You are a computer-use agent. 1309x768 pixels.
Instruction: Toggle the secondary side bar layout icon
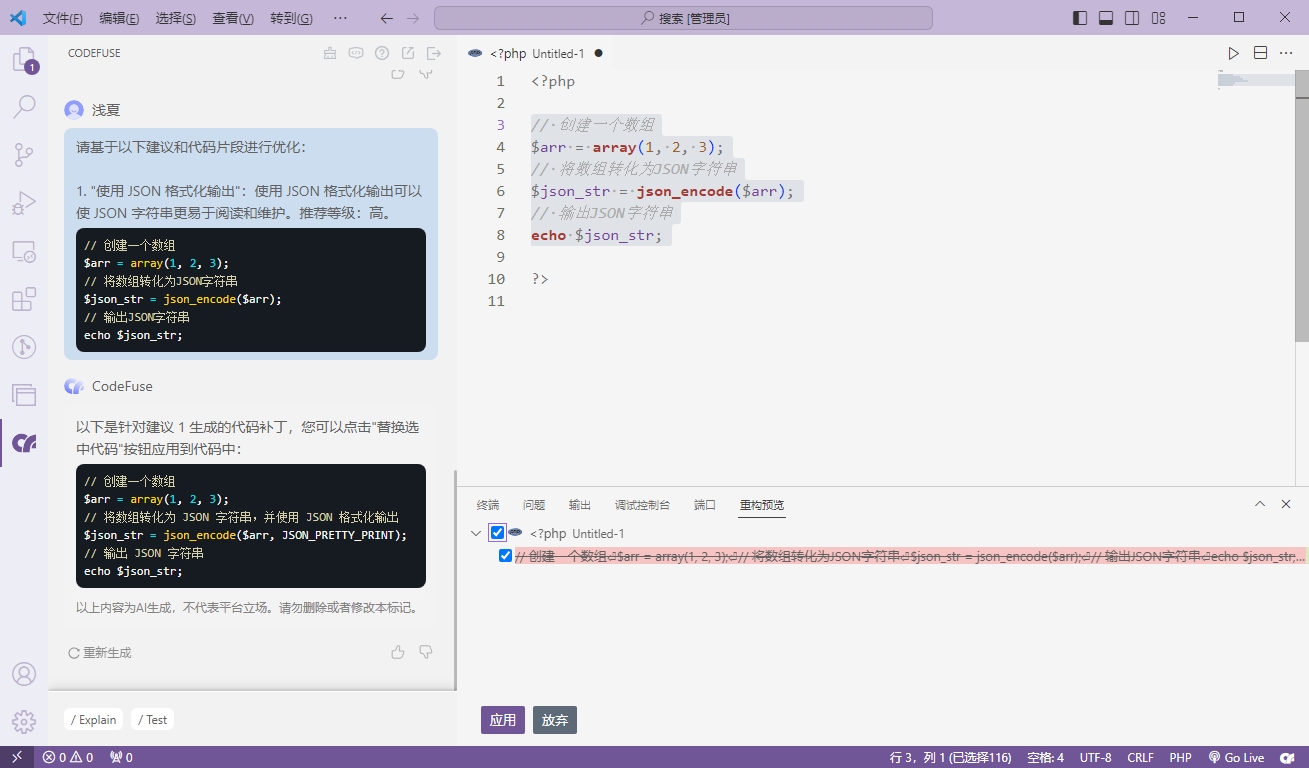pyautogui.click(x=1132, y=18)
